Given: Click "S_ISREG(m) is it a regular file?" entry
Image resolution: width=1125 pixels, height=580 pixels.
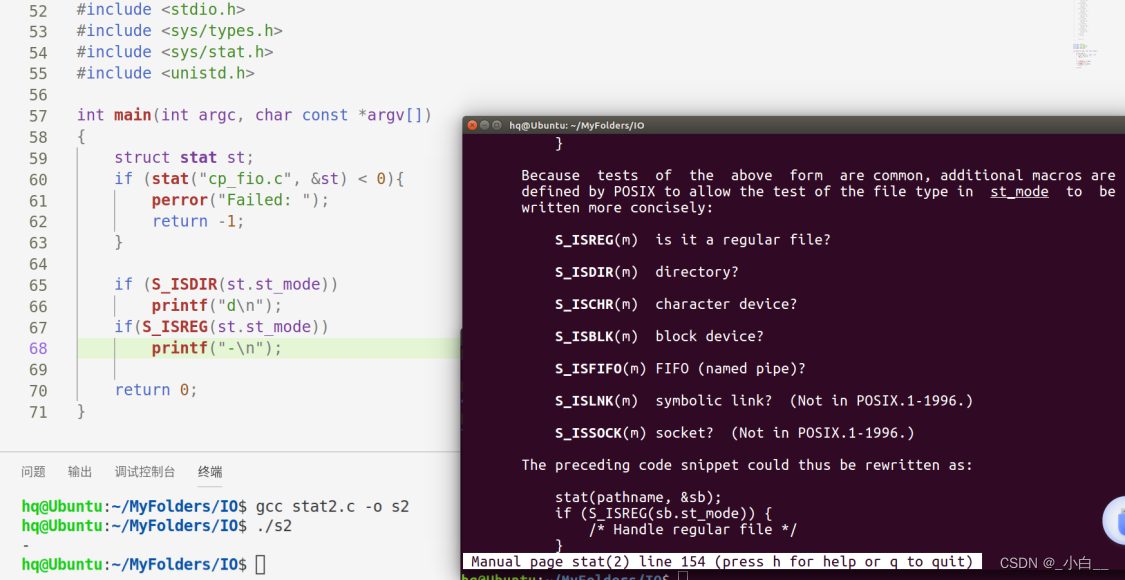Looking at the screenshot, I should pos(692,240).
